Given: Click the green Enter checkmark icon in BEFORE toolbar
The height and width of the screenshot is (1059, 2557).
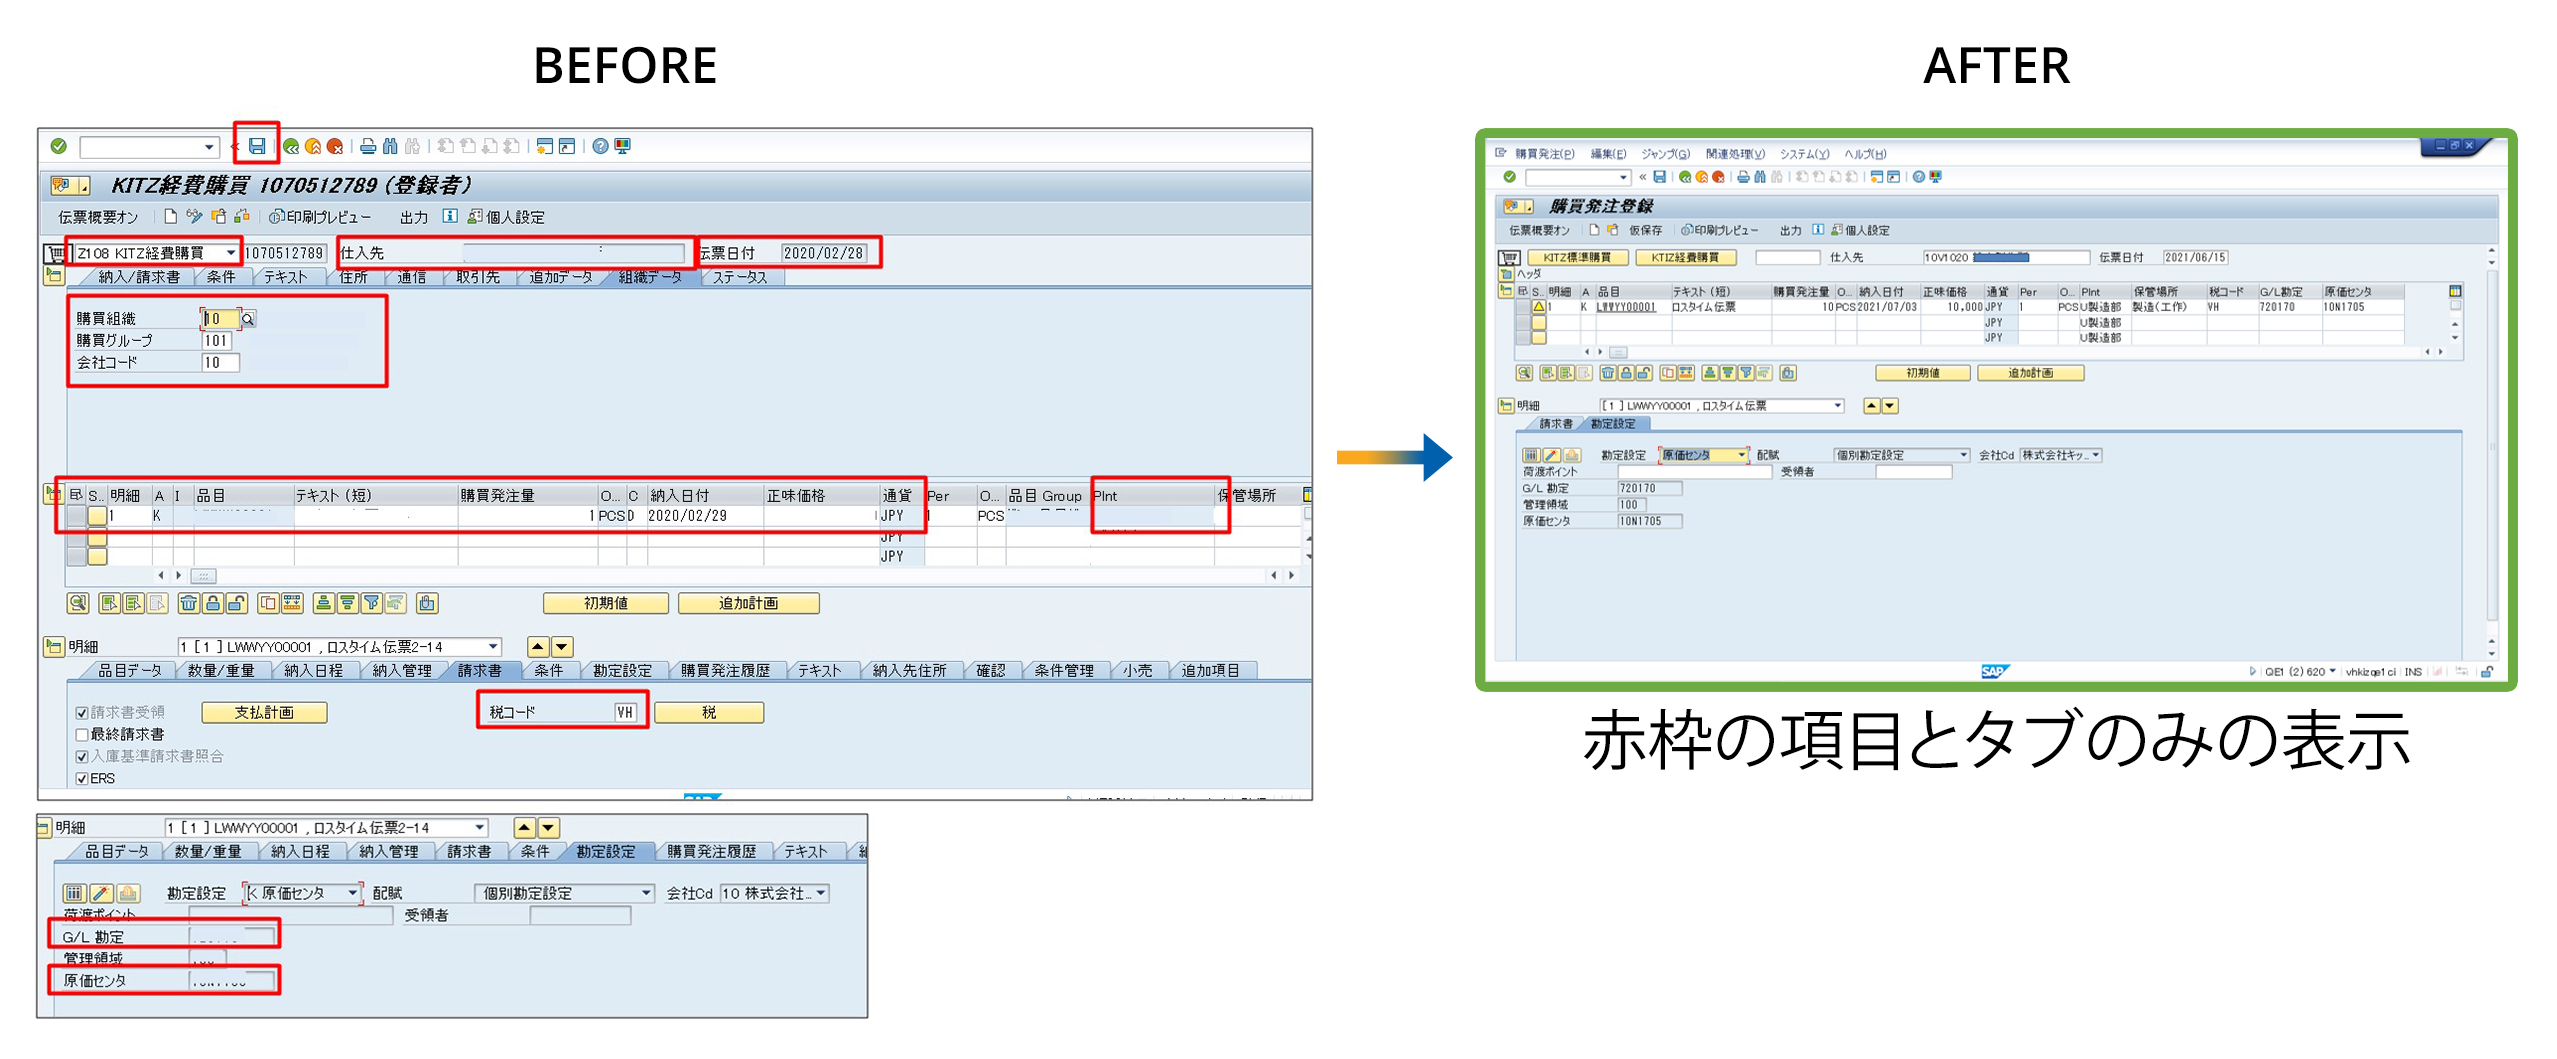Looking at the screenshot, I should 59,146.
